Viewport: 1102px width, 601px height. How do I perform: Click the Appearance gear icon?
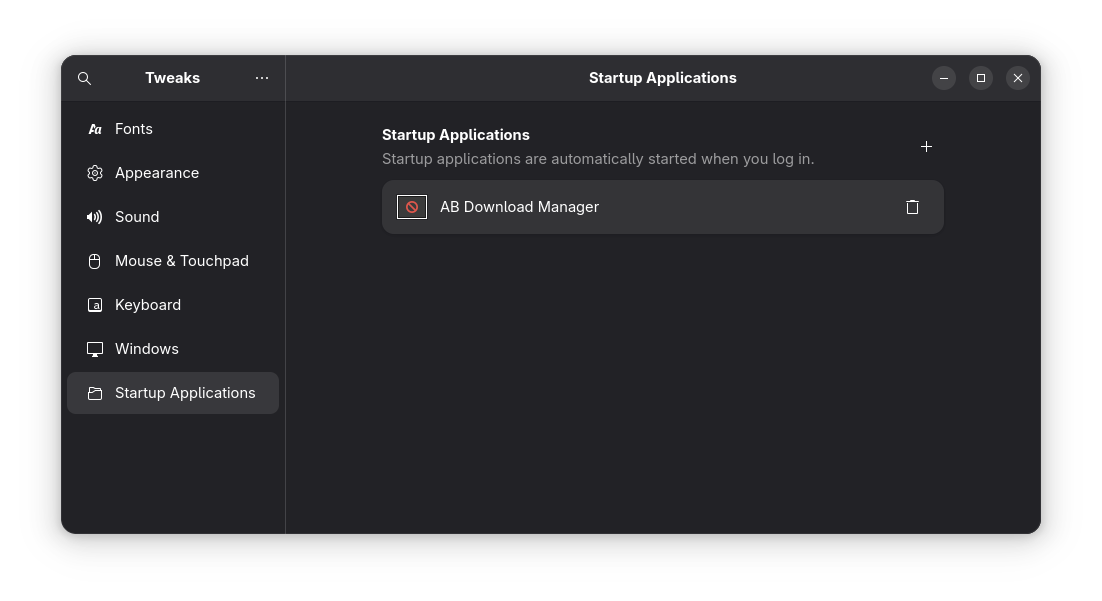point(95,173)
